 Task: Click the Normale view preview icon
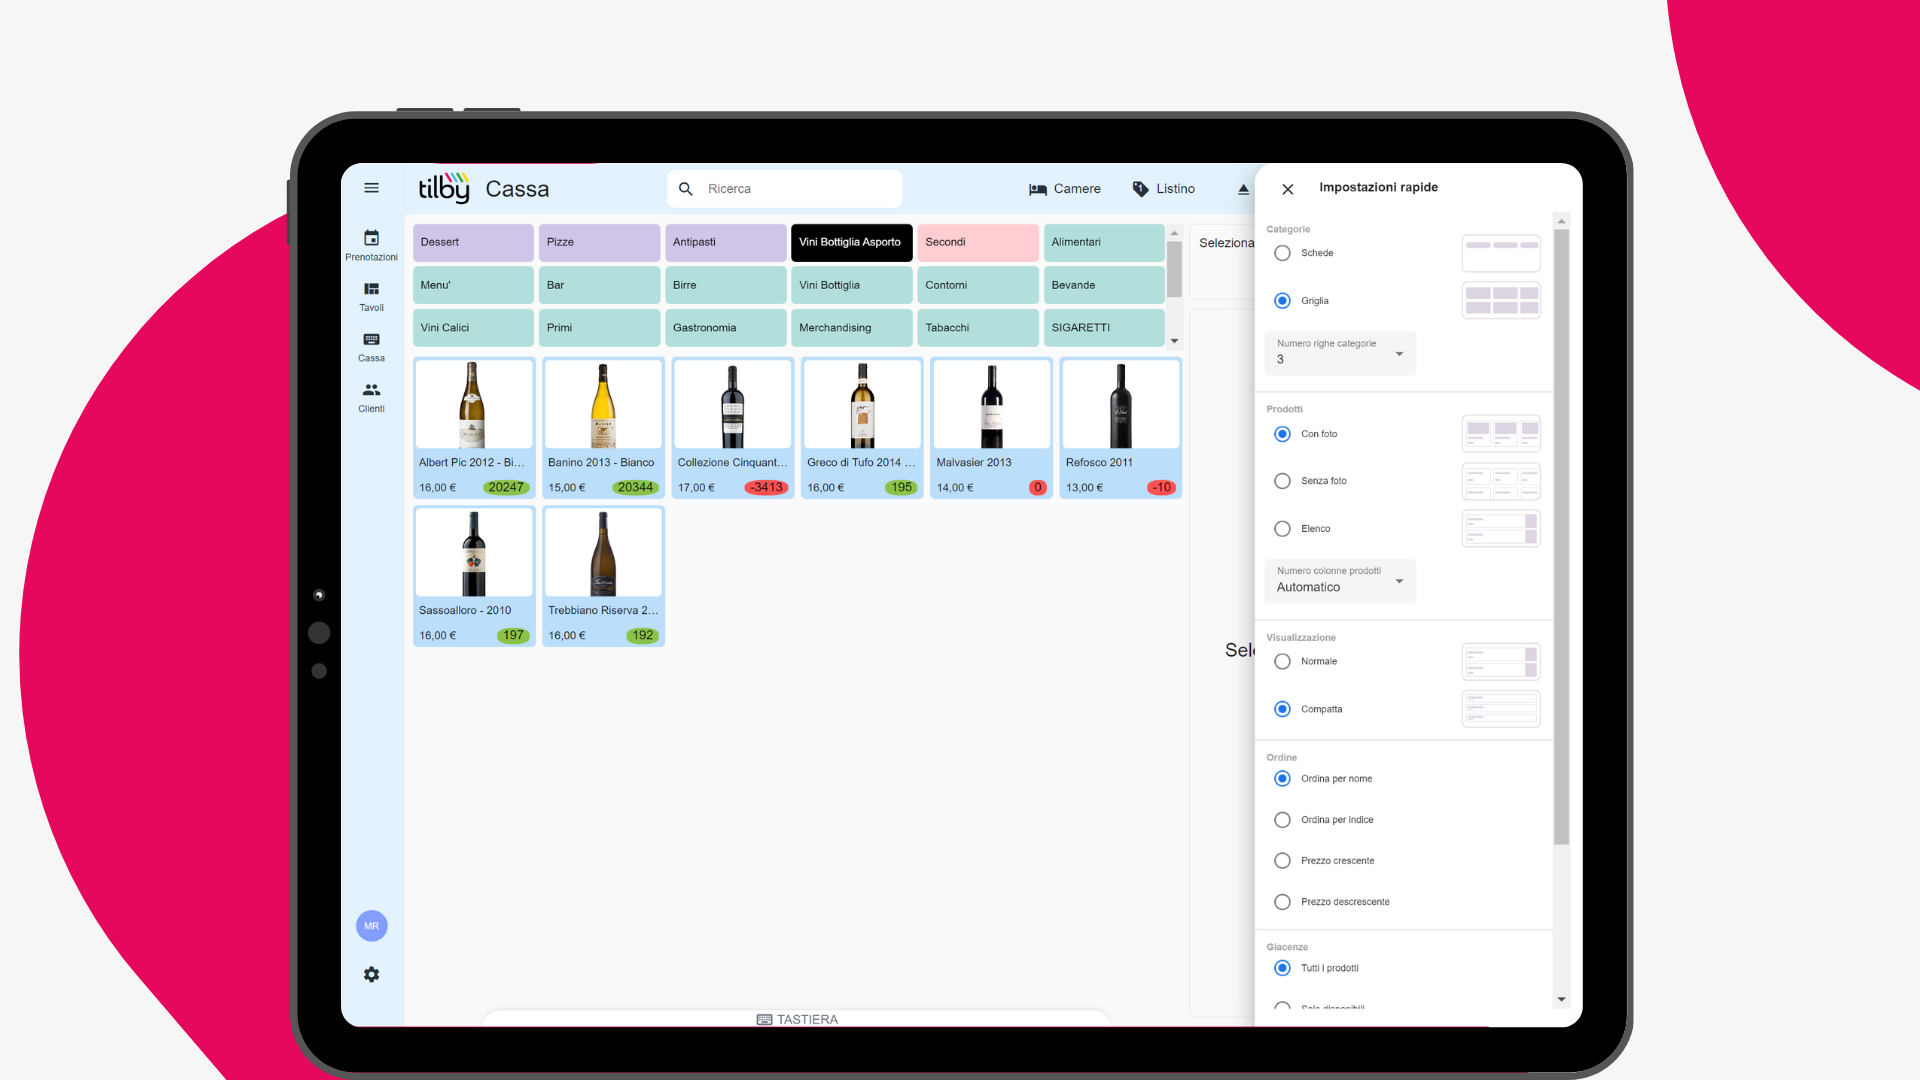[1501, 661]
